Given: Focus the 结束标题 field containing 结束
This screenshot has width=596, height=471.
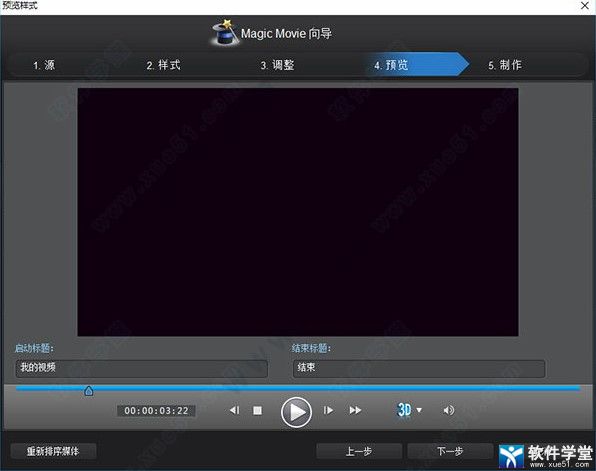Looking at the screenshot, I should point(419,368).
